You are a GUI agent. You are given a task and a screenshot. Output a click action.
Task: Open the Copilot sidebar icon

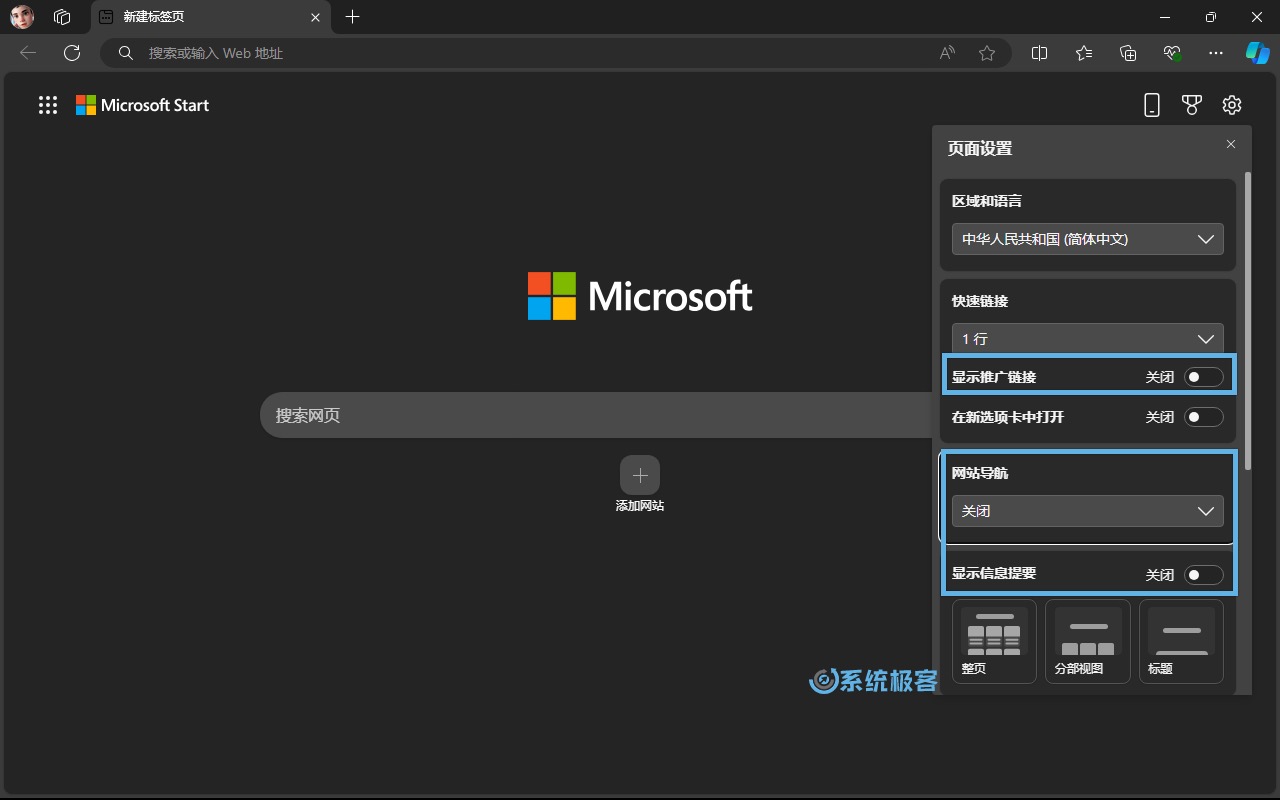(1257, 53)
